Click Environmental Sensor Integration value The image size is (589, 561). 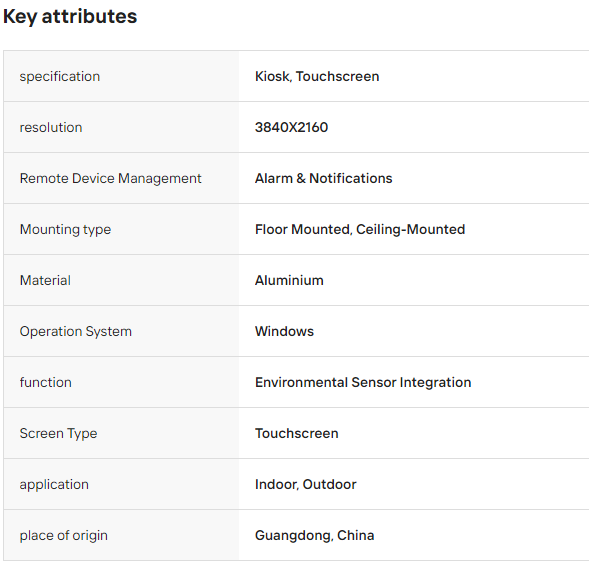click(363, 383)
